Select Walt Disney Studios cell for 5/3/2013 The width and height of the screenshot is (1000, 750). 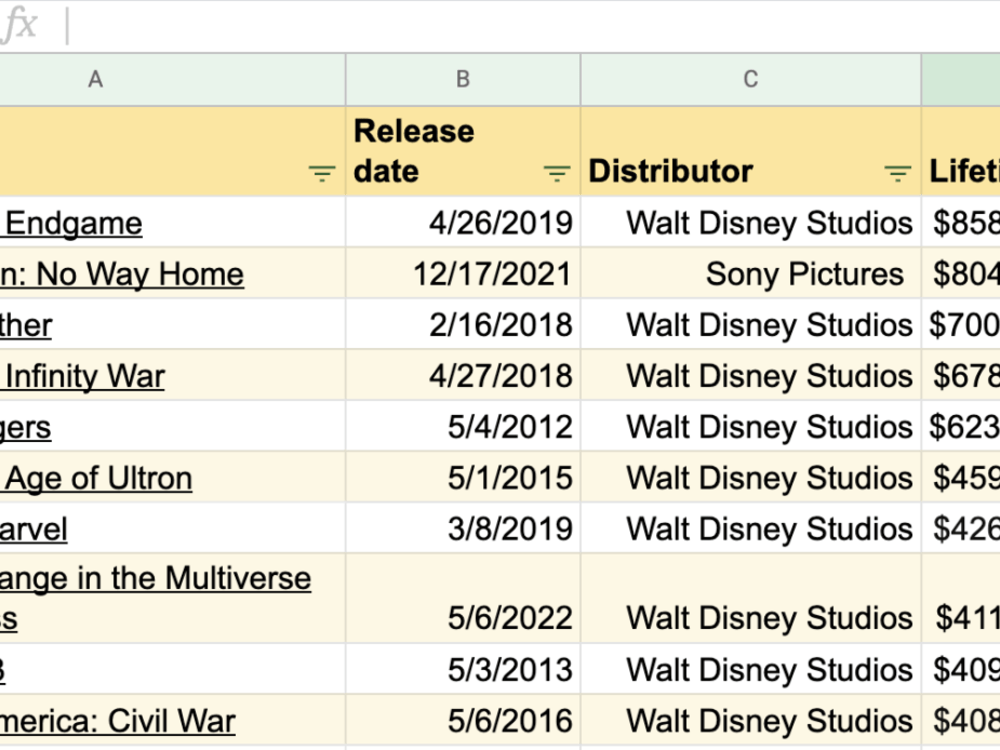pos(751,669)
